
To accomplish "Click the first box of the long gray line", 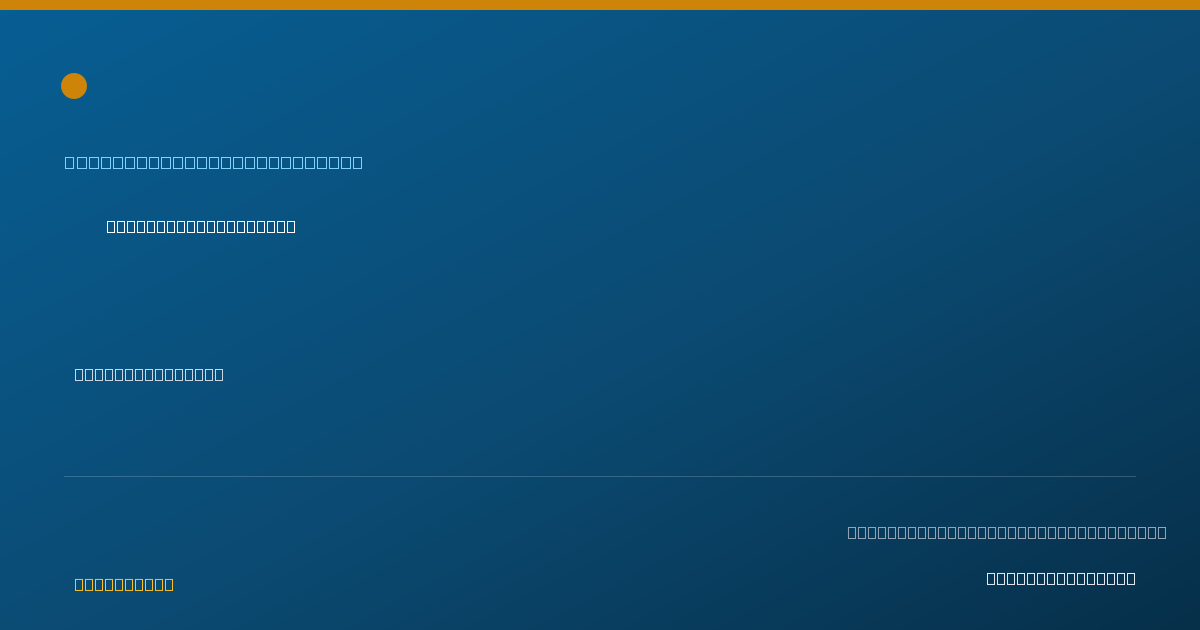I will pos(853,532).
